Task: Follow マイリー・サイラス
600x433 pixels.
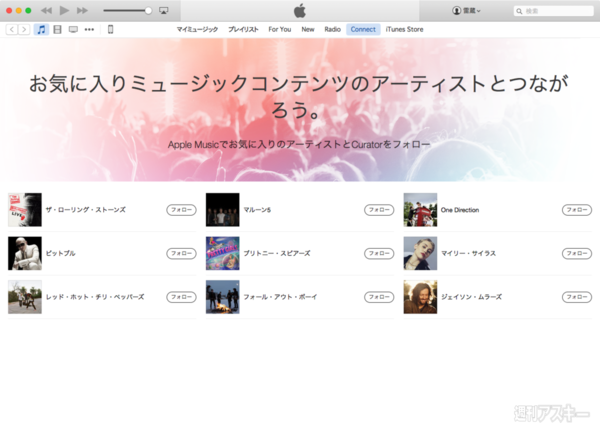Action: [577, 254]
